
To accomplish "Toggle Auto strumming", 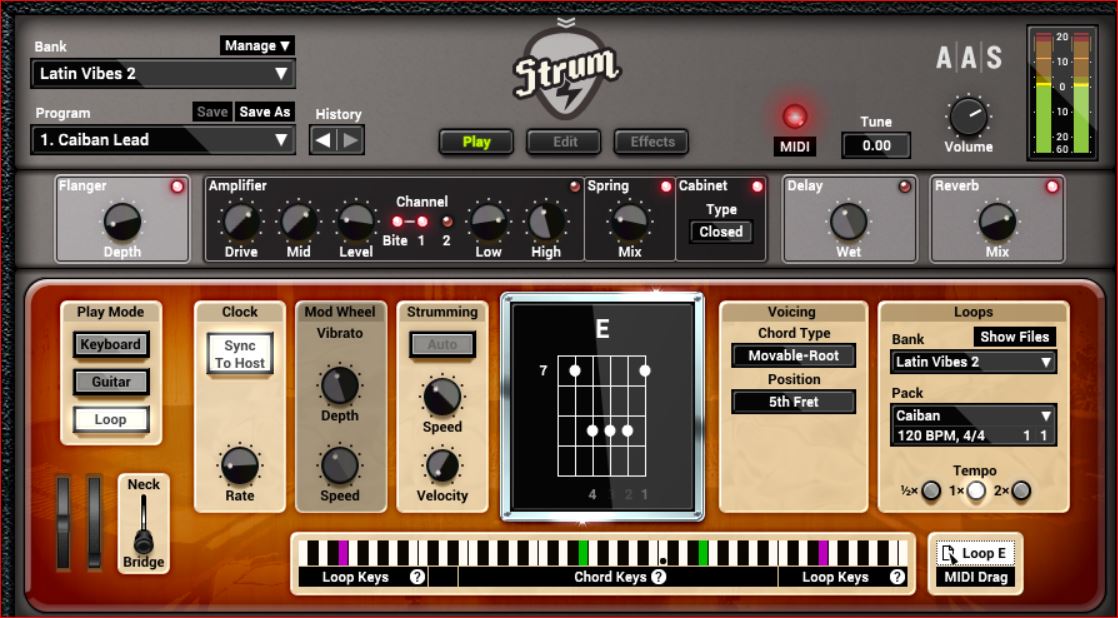I will point(442,345).
